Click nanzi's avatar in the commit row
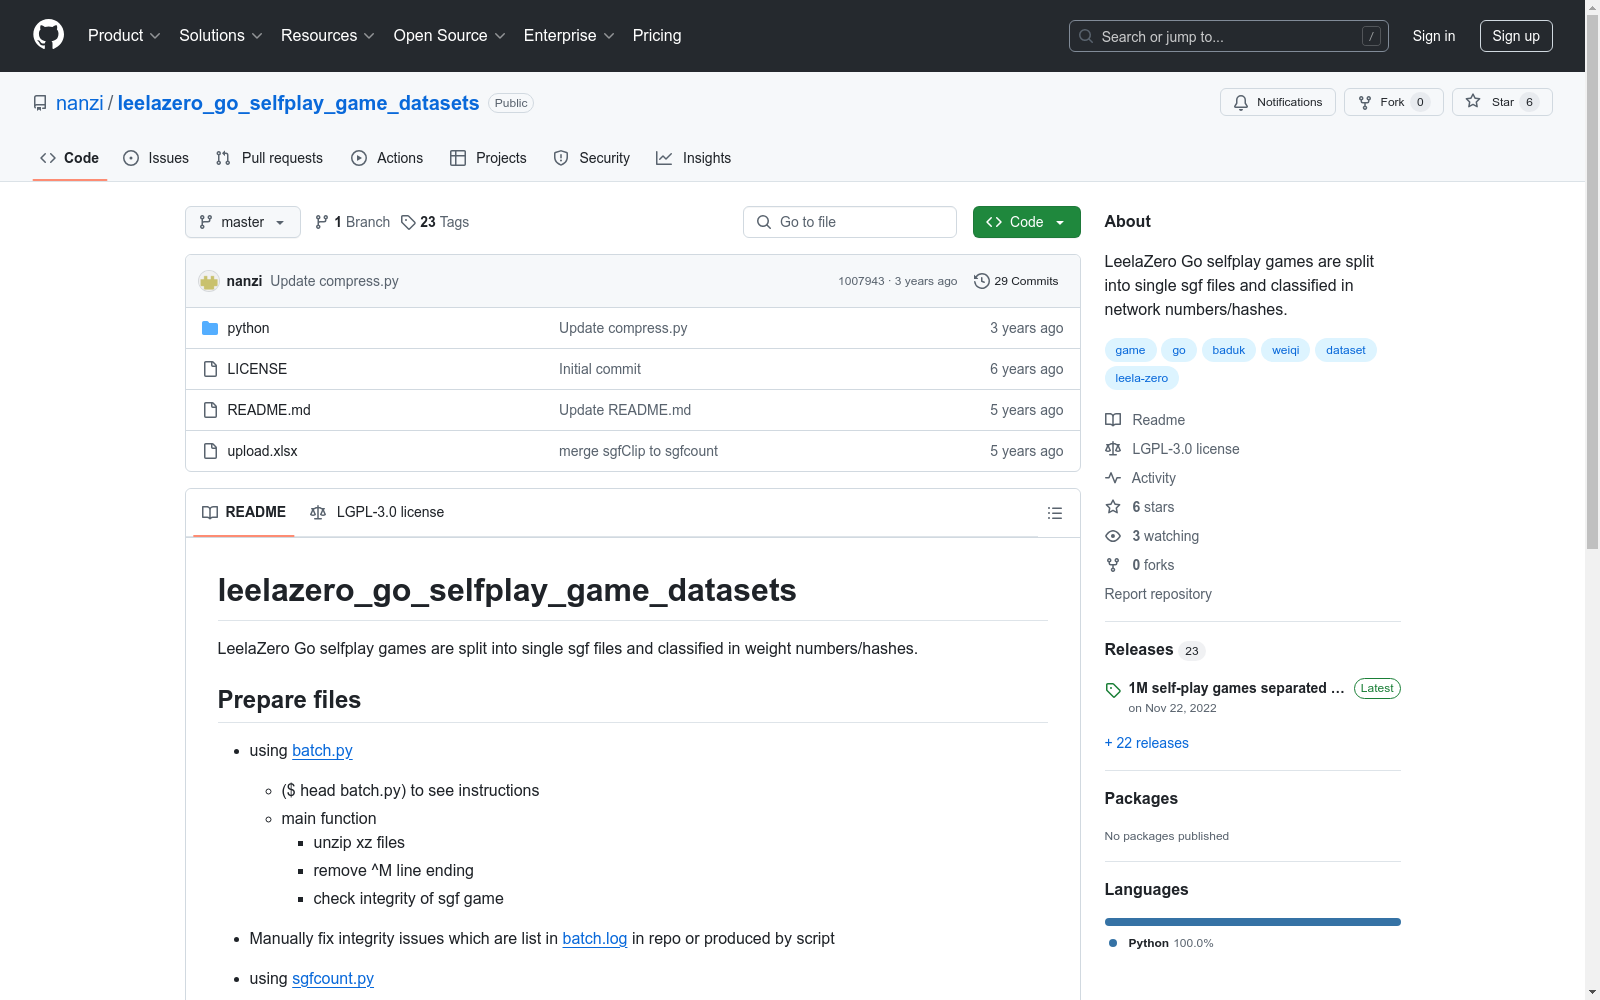This screenshot has height=1000, width=1600. click(x=209, y=281)
